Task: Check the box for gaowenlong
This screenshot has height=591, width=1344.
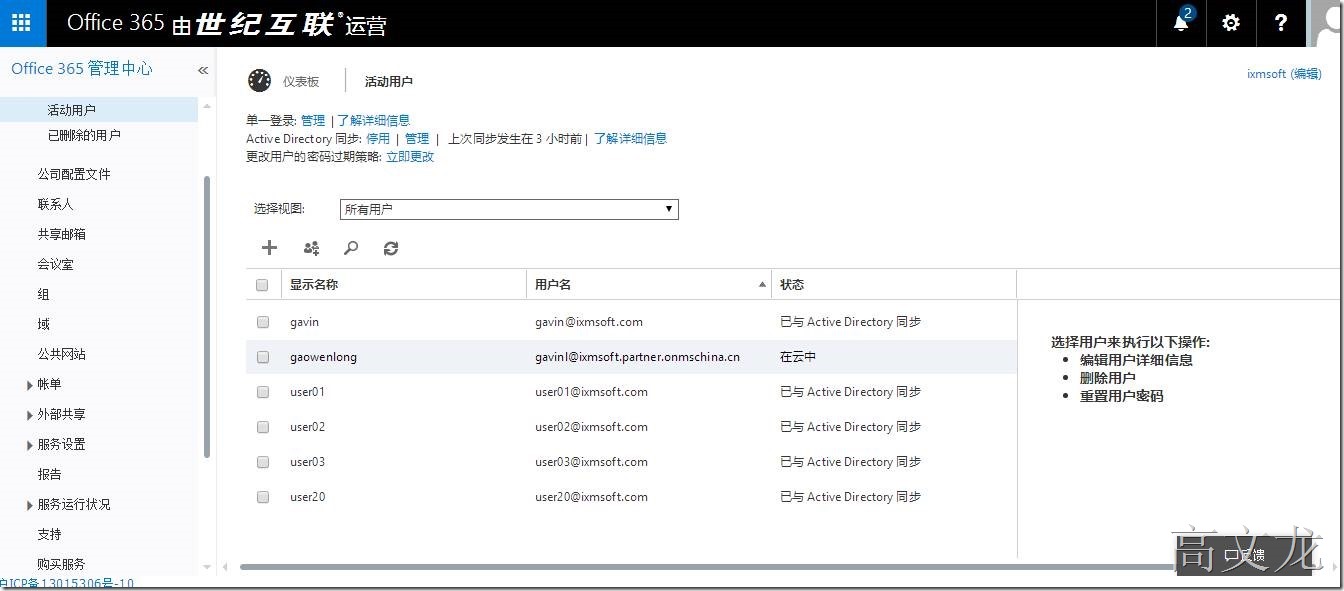Action: [263, 357]
